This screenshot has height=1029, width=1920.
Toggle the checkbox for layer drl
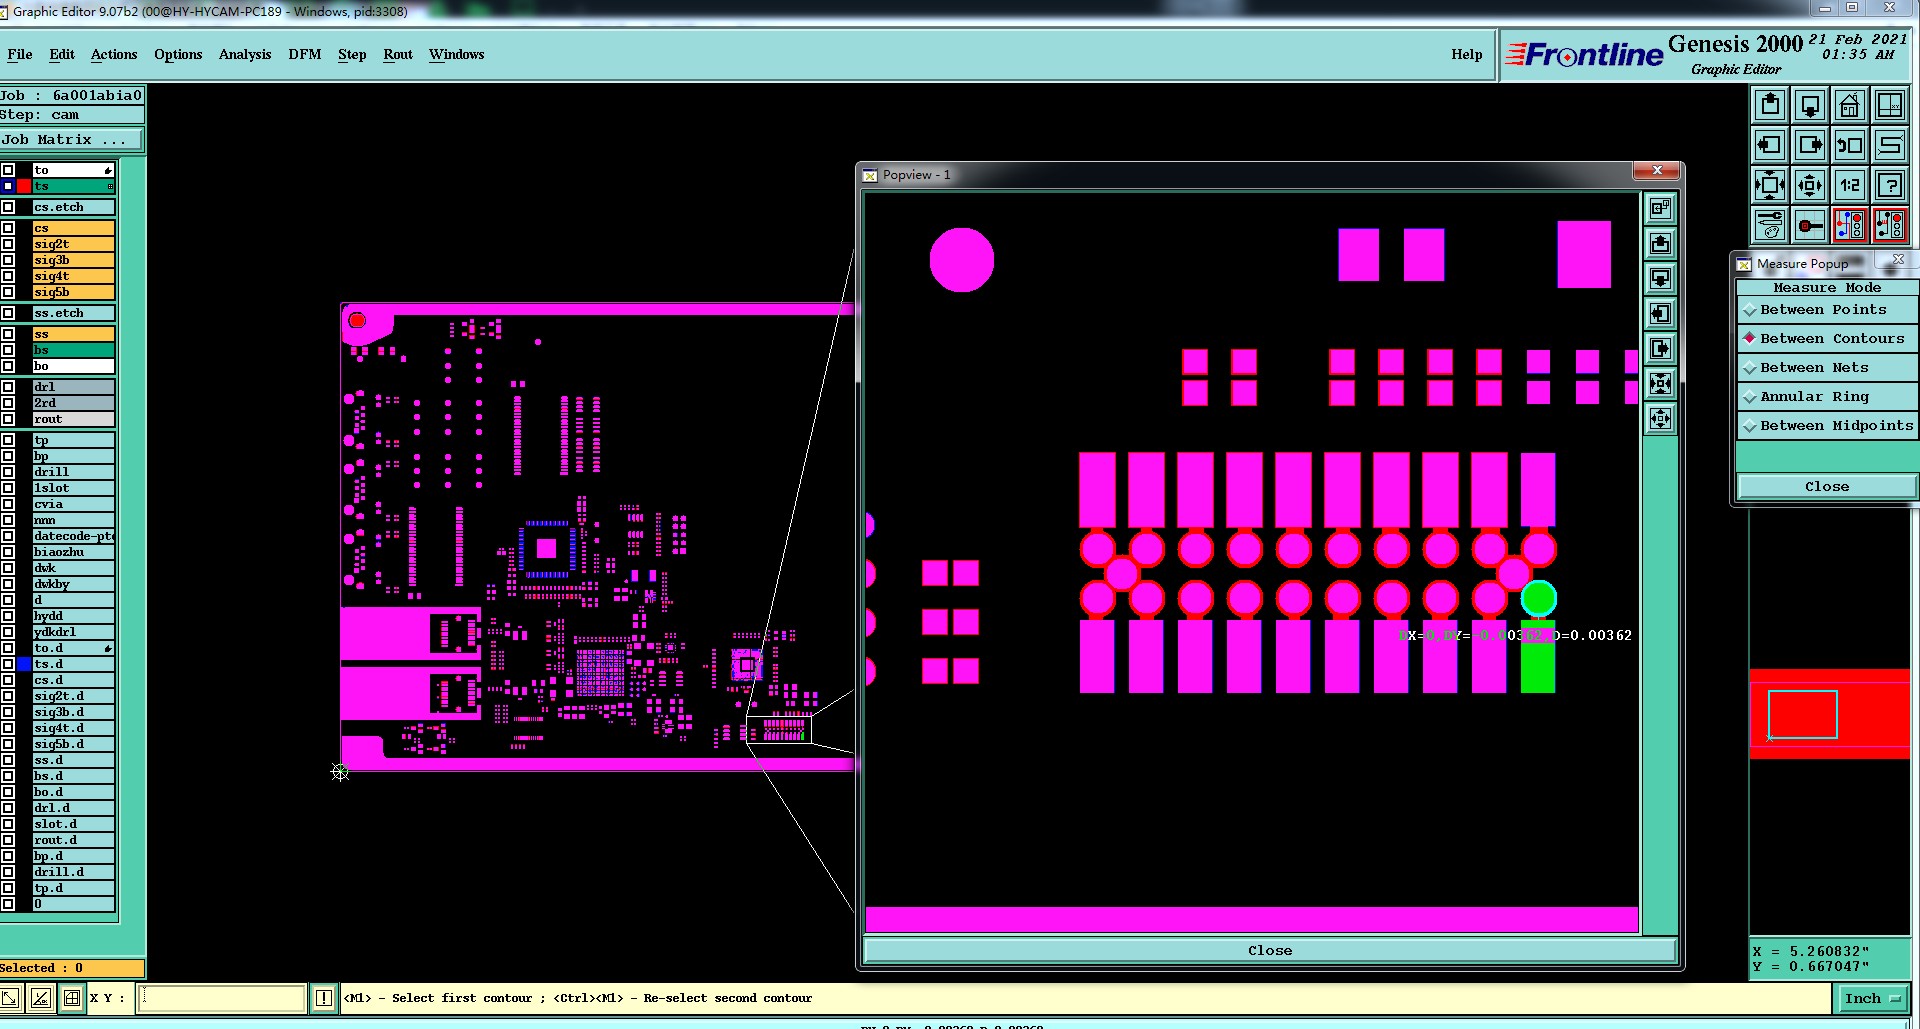[8, 387]
